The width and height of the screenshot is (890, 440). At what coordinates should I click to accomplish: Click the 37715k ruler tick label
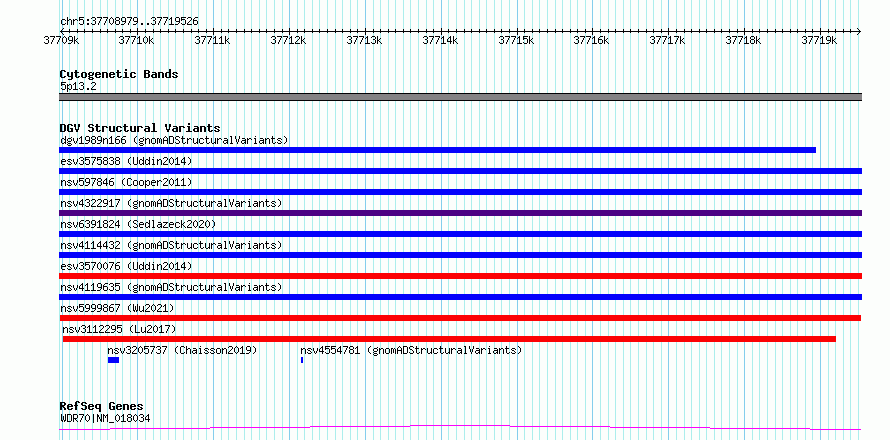pos(516,40)
